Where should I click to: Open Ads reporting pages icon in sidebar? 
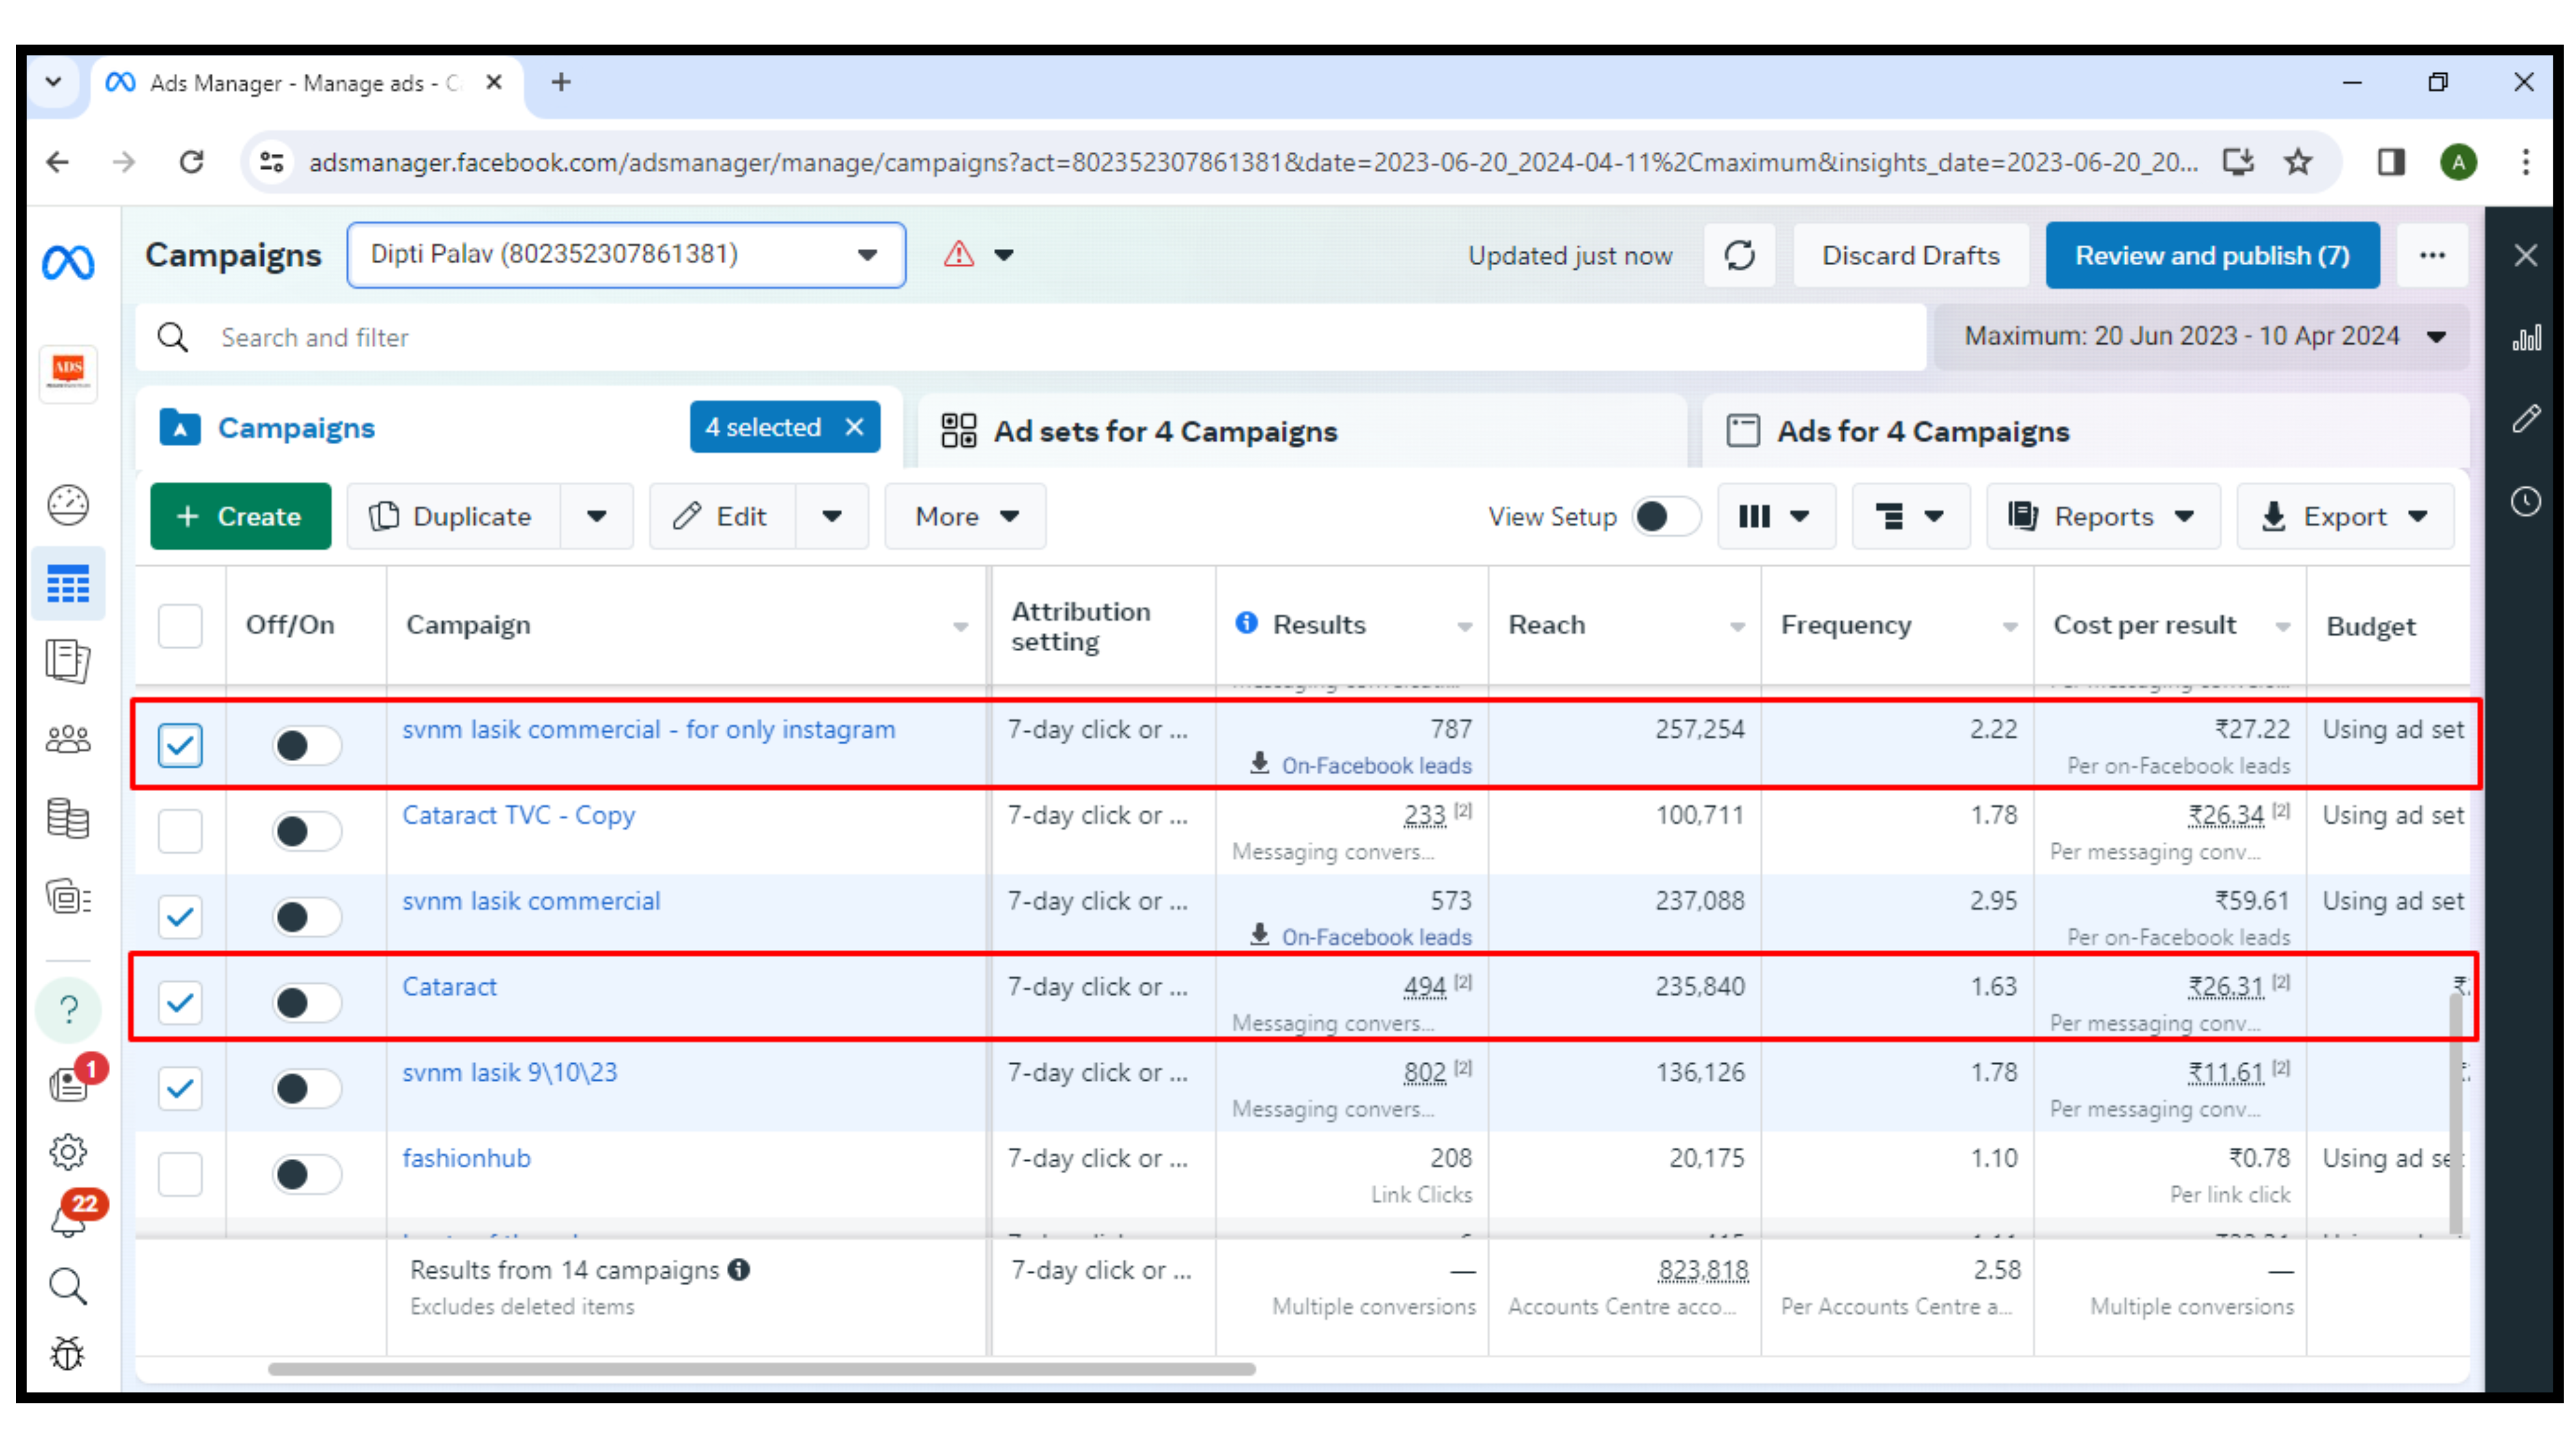point(68,661)
